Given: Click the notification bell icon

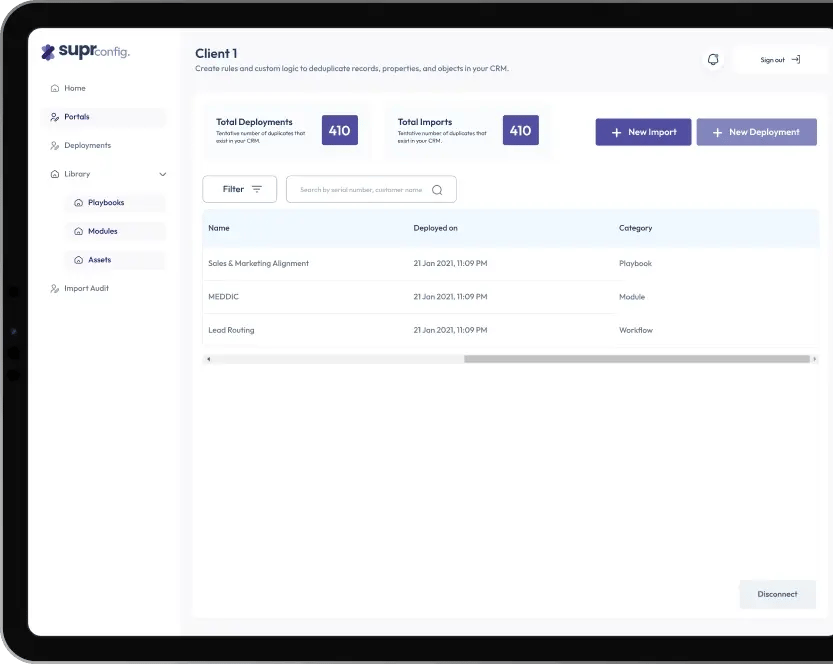Looking at the screenshot, I should 713,59.
